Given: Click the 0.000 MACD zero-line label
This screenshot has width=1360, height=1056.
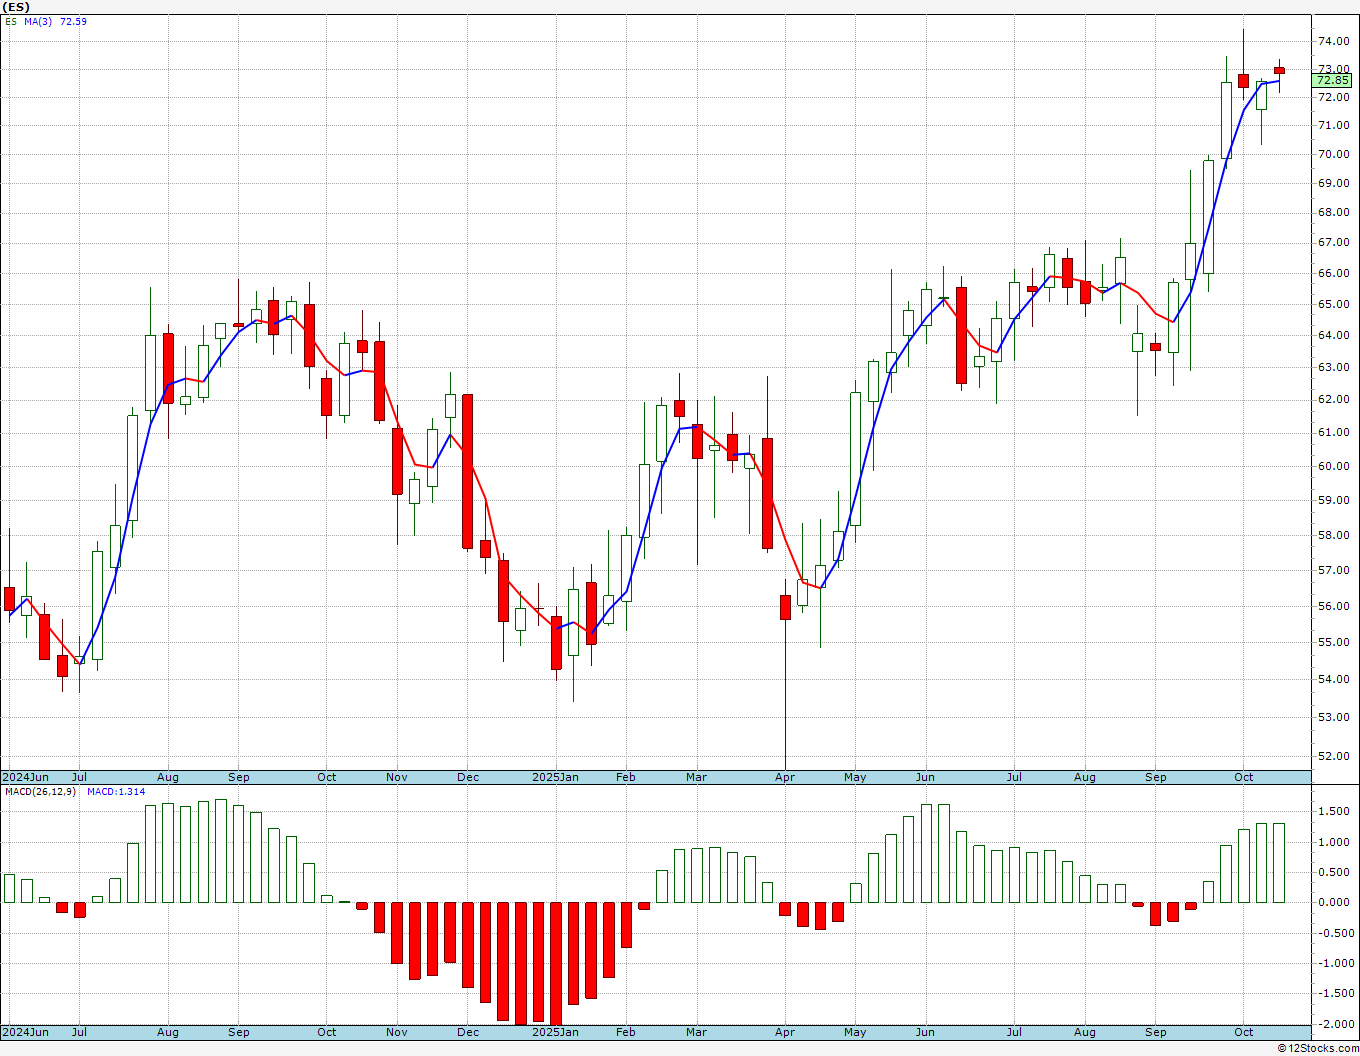Looking at the screenshot, I should [1336, 902].
